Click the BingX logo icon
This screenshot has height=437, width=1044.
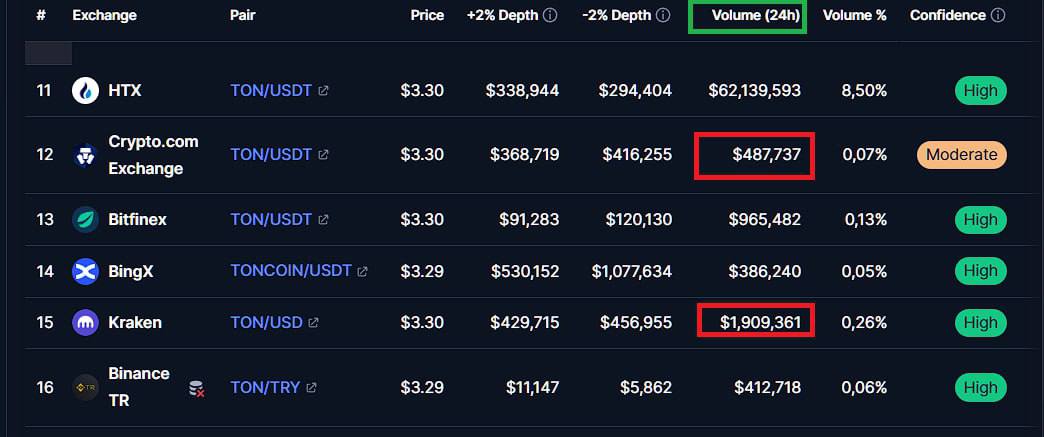(x=85, y=272)
